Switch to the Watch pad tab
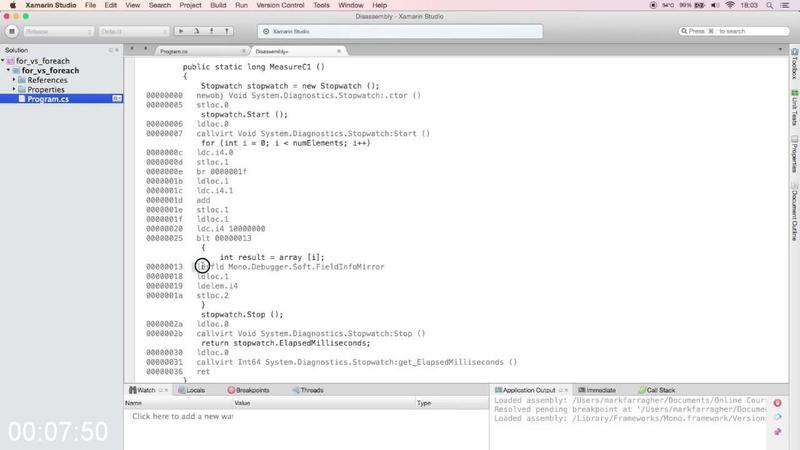 (142, 390)
